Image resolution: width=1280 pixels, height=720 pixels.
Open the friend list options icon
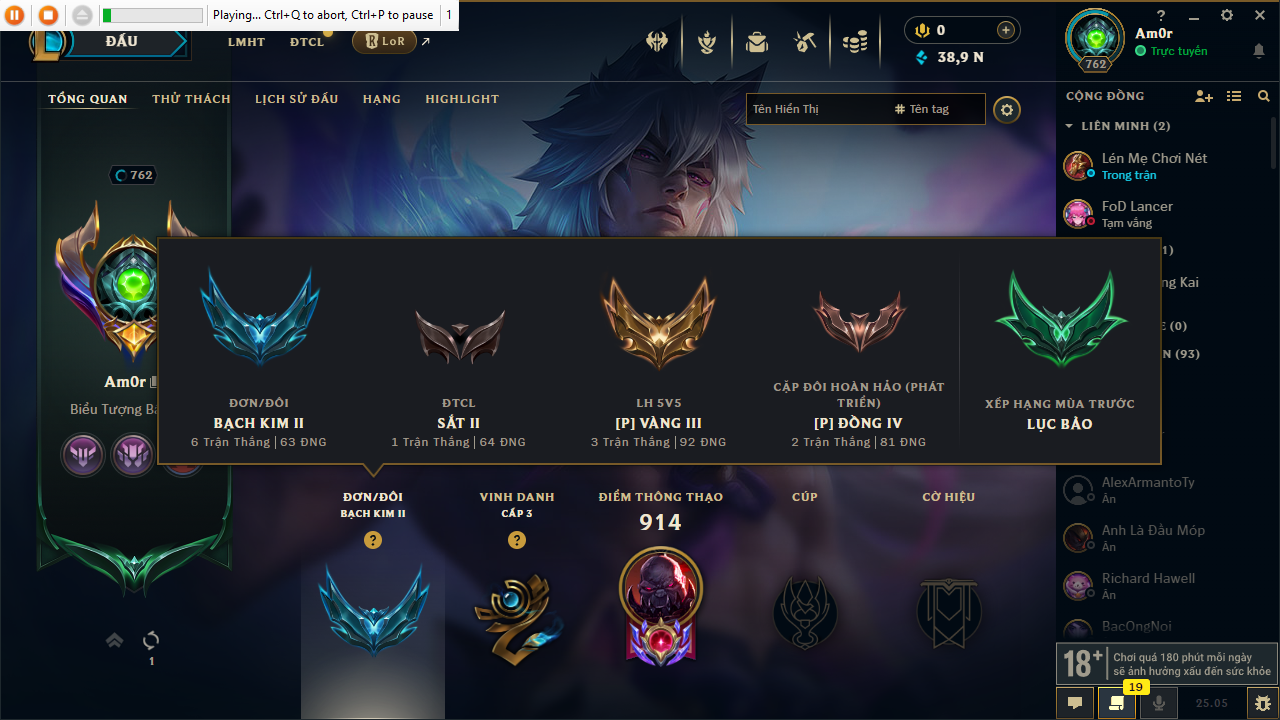tap(1234, 96)
